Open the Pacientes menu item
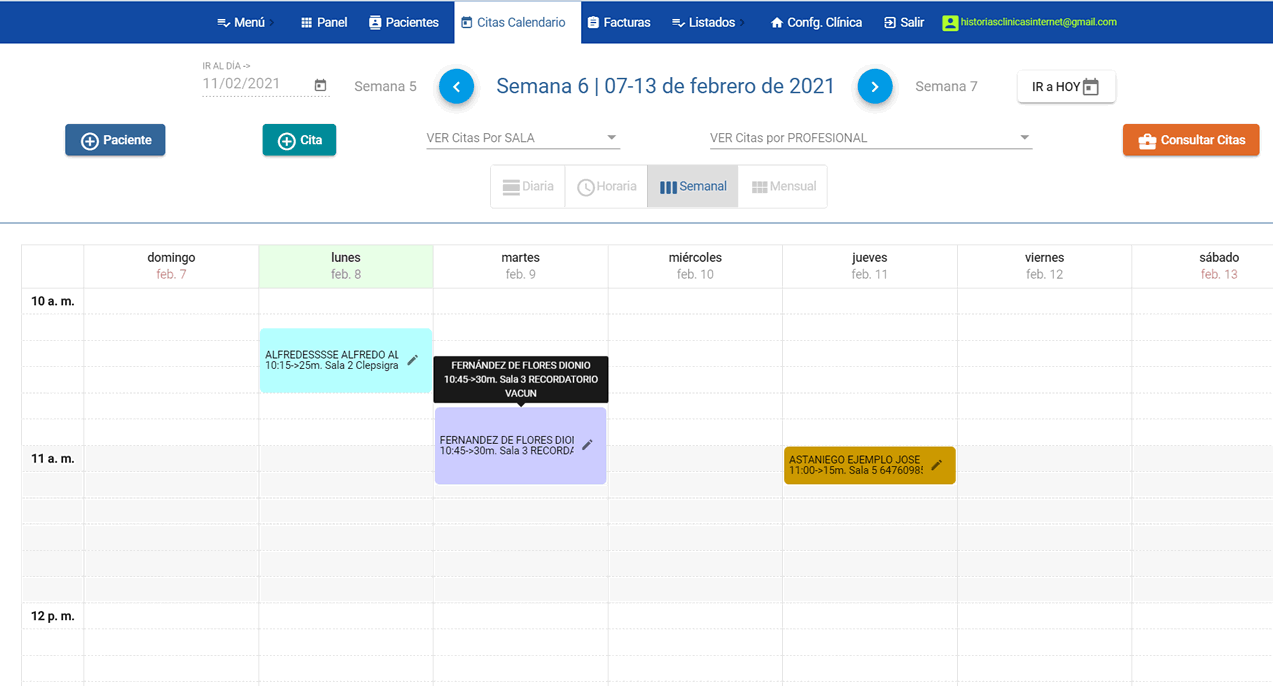The image size is (1273, 686). click(x=403, y=22)
